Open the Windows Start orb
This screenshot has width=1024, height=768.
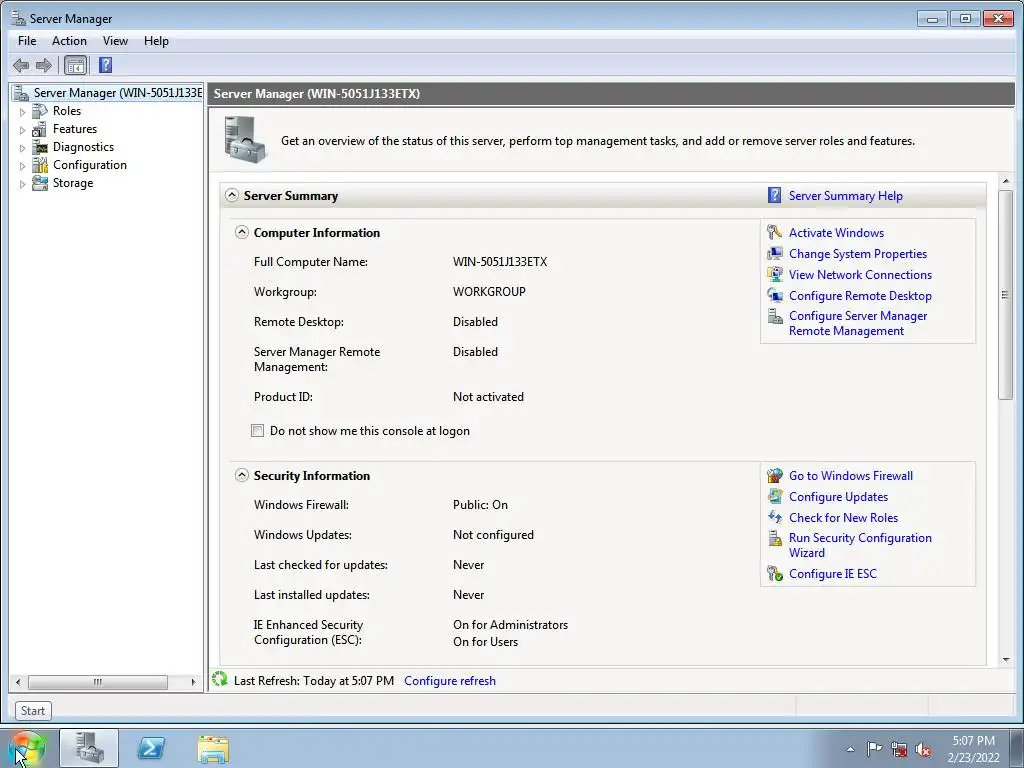click(x=26, y=748)
